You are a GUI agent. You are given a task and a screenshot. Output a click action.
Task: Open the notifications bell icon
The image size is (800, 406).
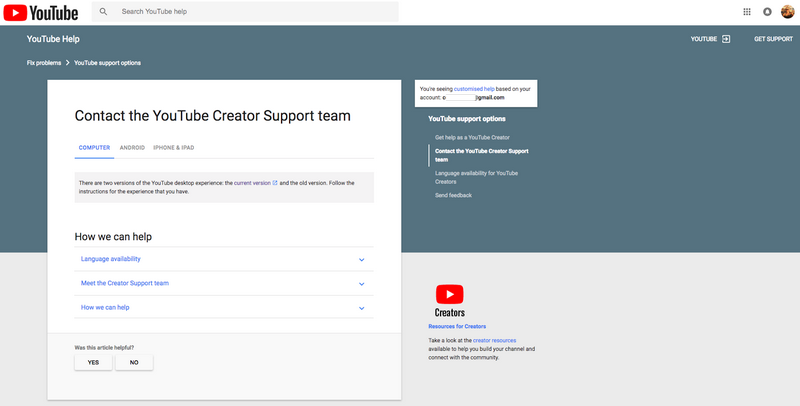pyautogui.click(x=767, y=12)
